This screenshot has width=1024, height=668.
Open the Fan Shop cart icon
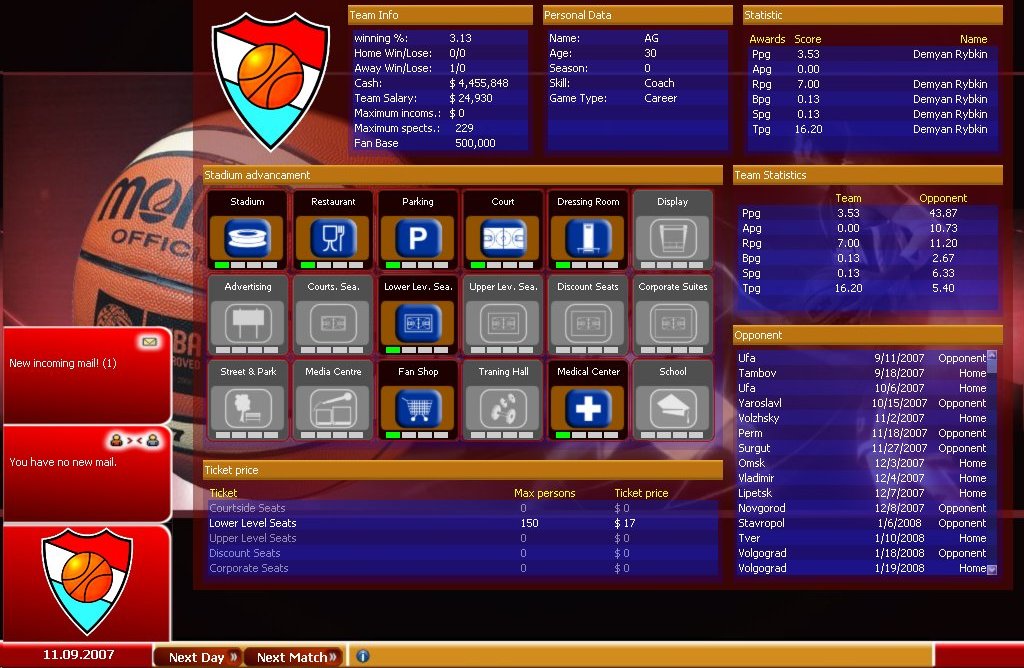click(x=418, y=407)
